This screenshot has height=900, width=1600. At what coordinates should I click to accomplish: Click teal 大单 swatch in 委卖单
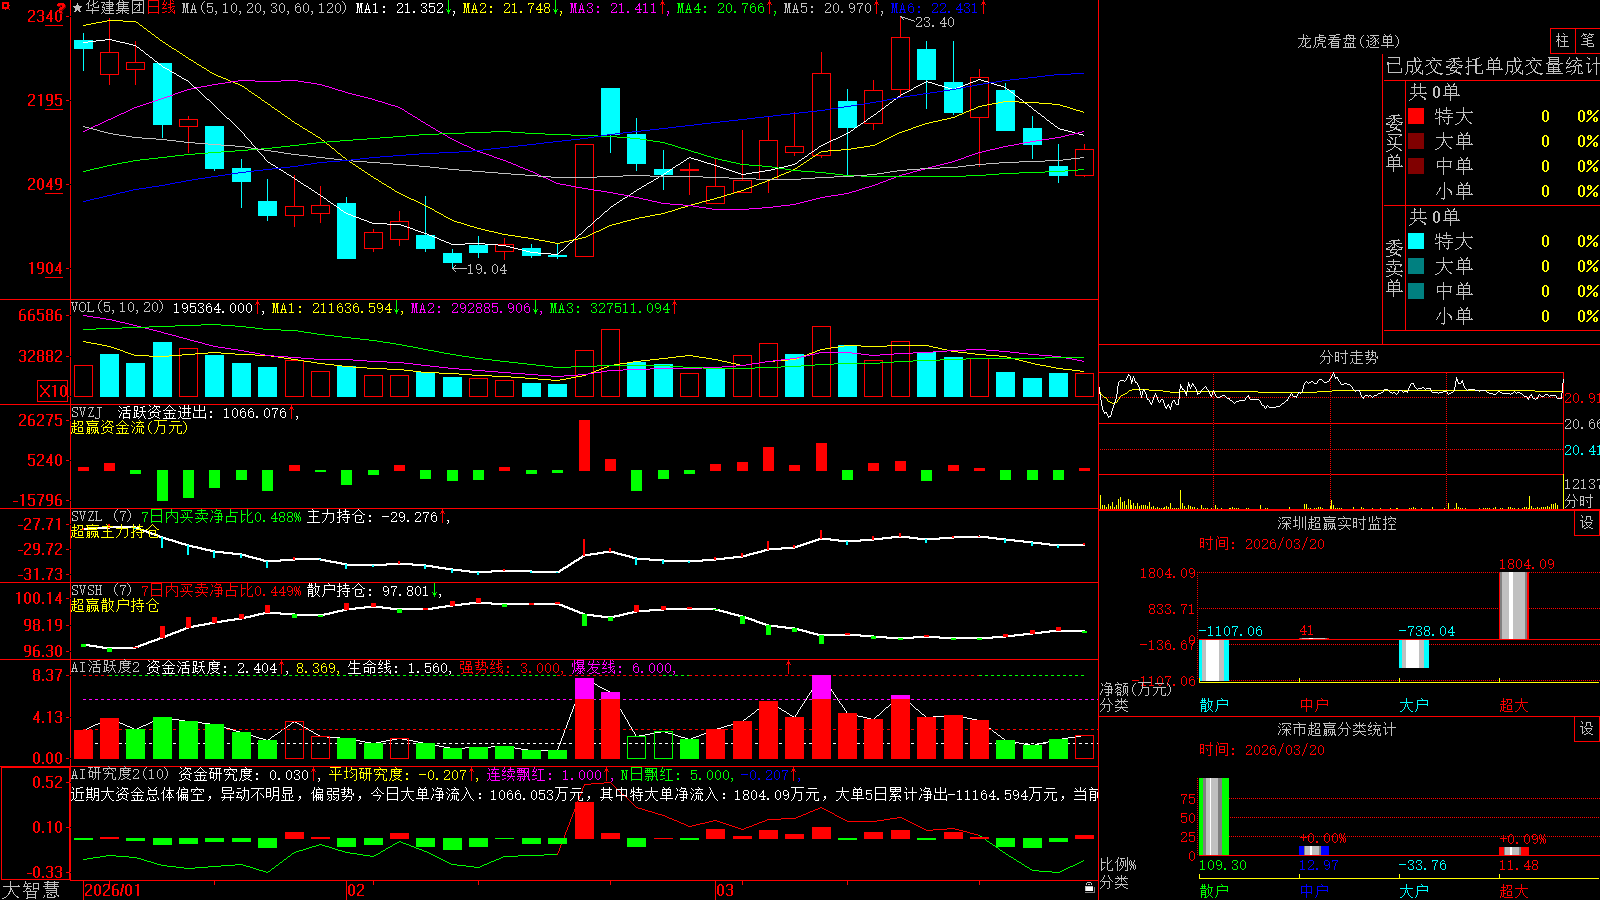(1416, 266)
